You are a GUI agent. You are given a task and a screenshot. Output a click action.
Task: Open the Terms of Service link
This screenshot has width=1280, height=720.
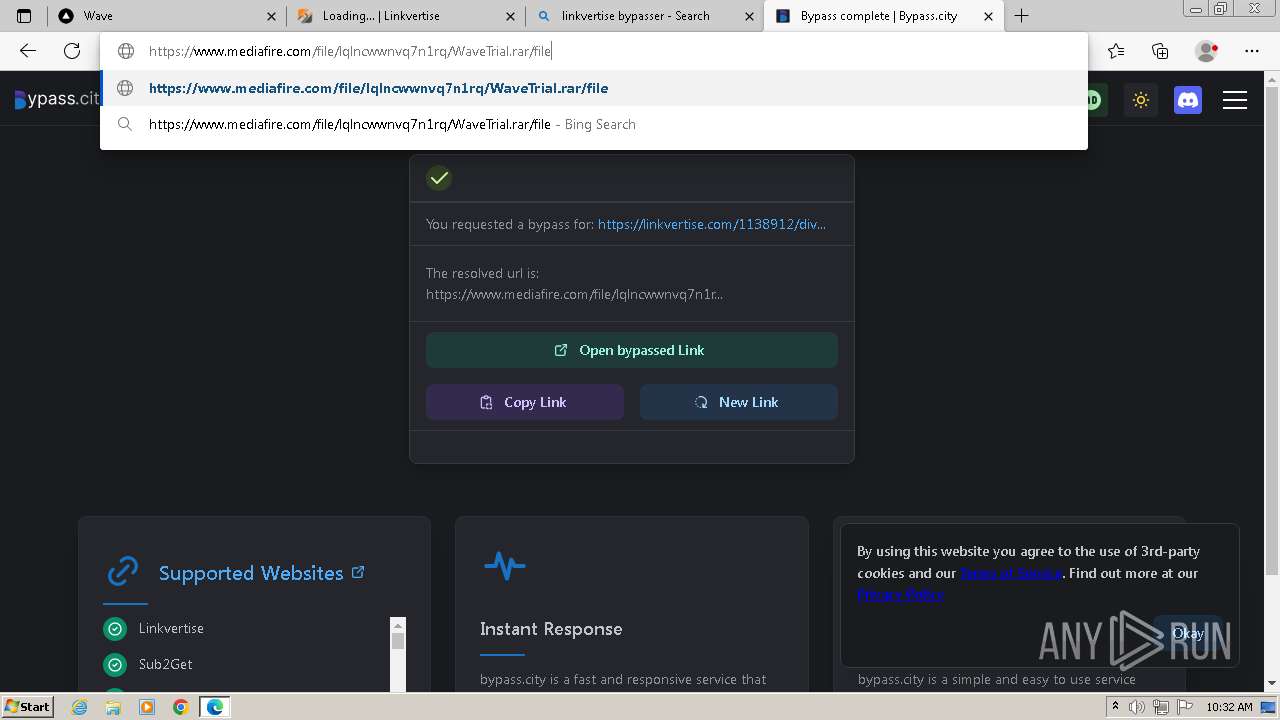pyautogui.click(x=1011, y=573)
